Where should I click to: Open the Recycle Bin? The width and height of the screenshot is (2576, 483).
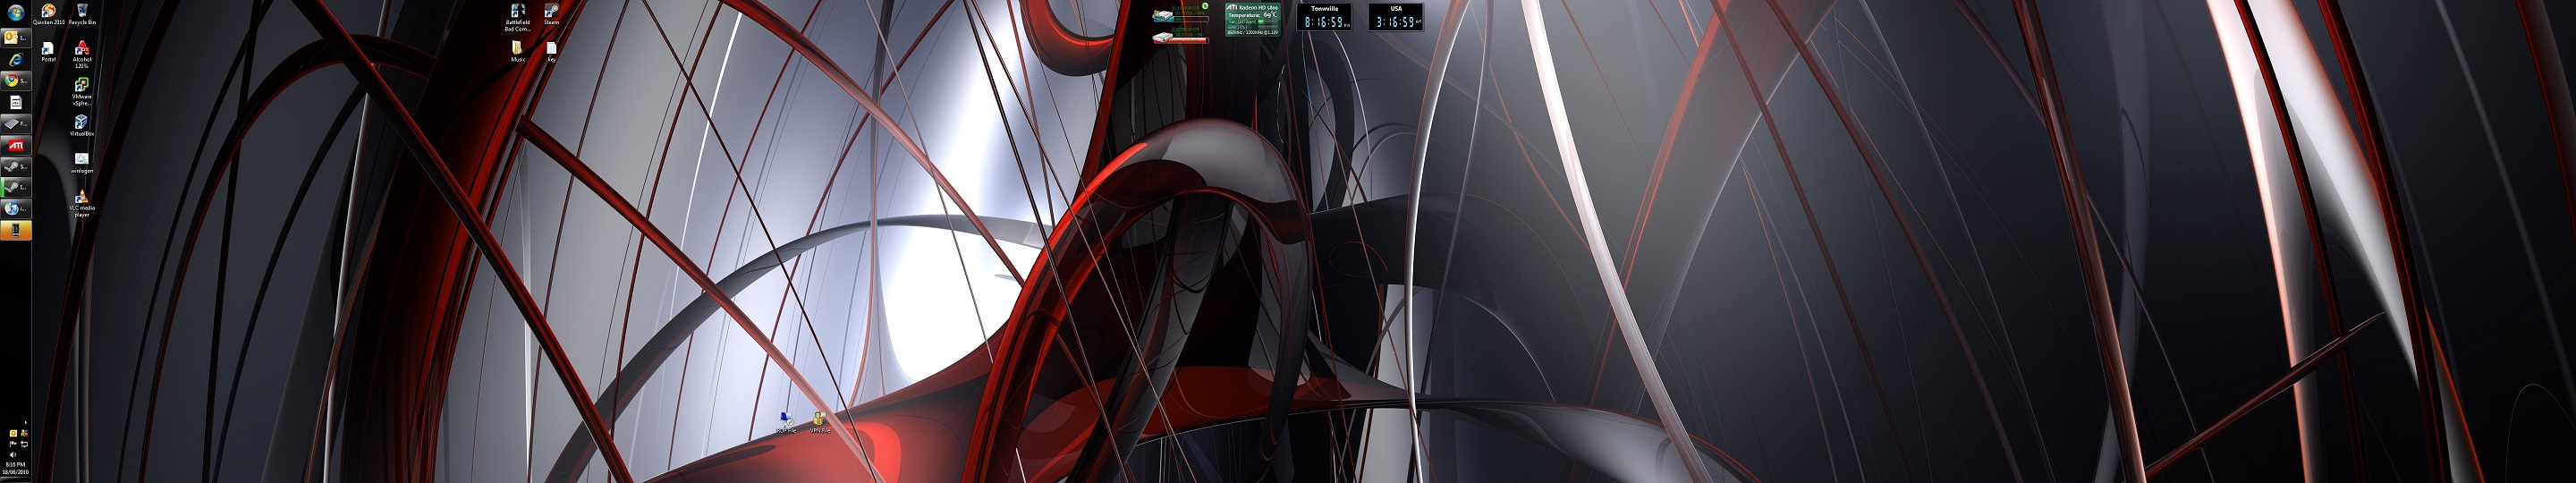82,14
